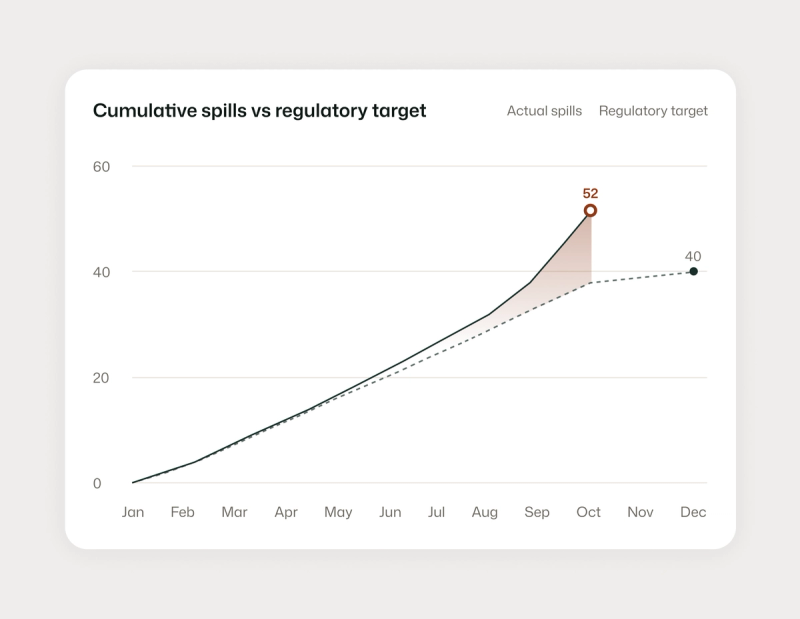Click the 60 y-axis value label
800x619 pixels.
(x=101, y=167)
